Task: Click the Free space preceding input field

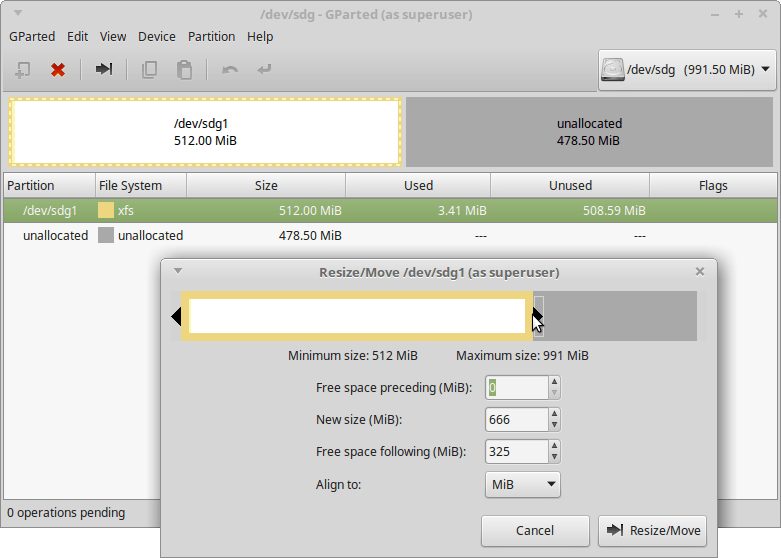Action: 517,388
